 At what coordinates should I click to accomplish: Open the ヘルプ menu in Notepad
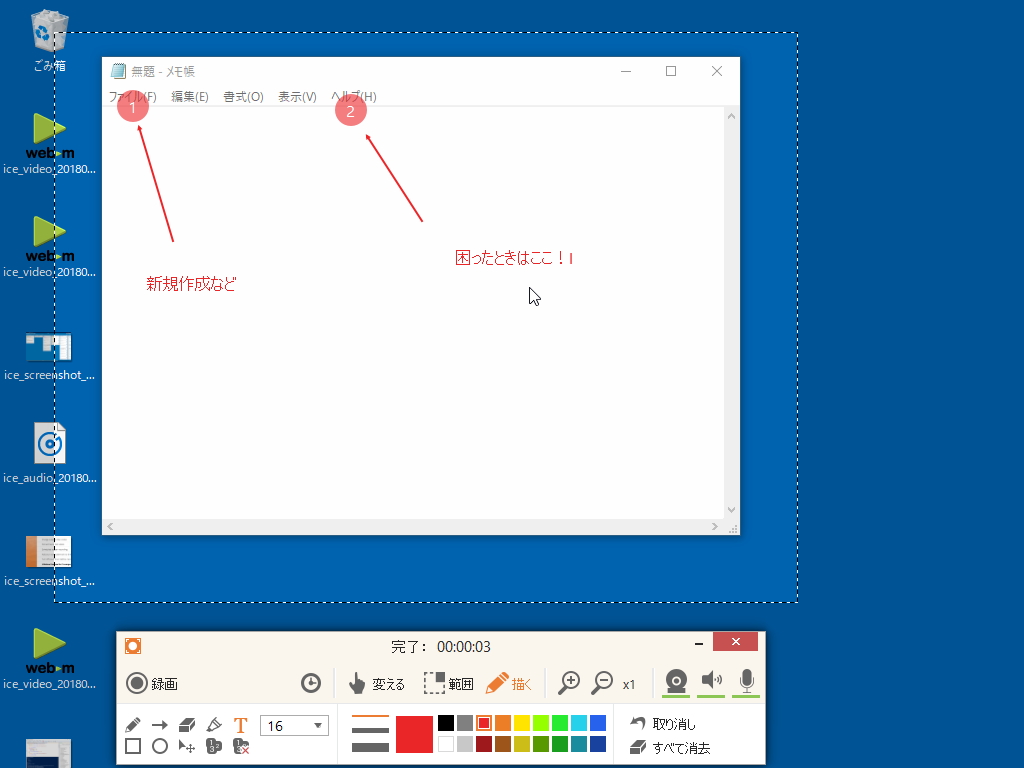351,97
